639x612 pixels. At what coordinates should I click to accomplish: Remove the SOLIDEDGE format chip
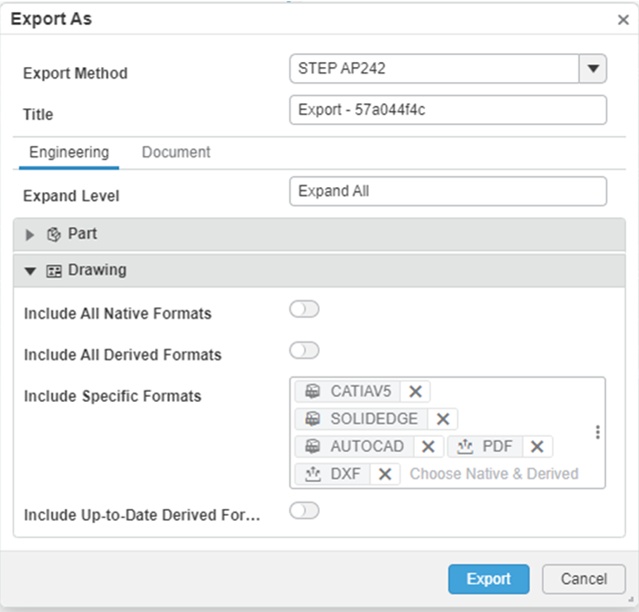tap(443, 419)
